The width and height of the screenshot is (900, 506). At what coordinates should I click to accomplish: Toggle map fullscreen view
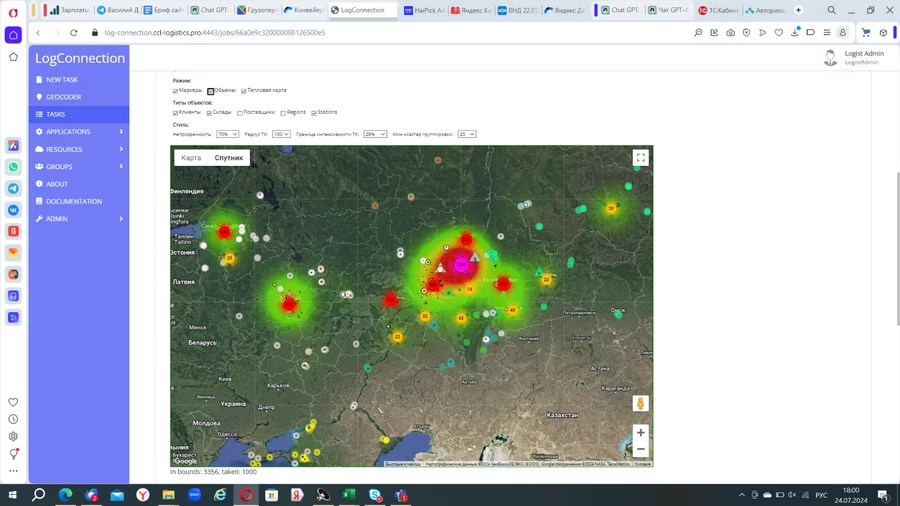click(641, 158)
